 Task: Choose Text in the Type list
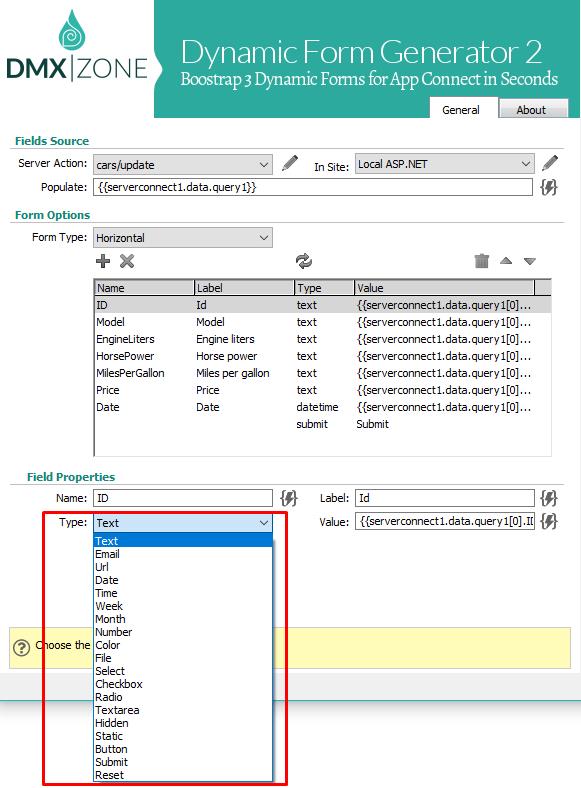(x=183, y=541)
